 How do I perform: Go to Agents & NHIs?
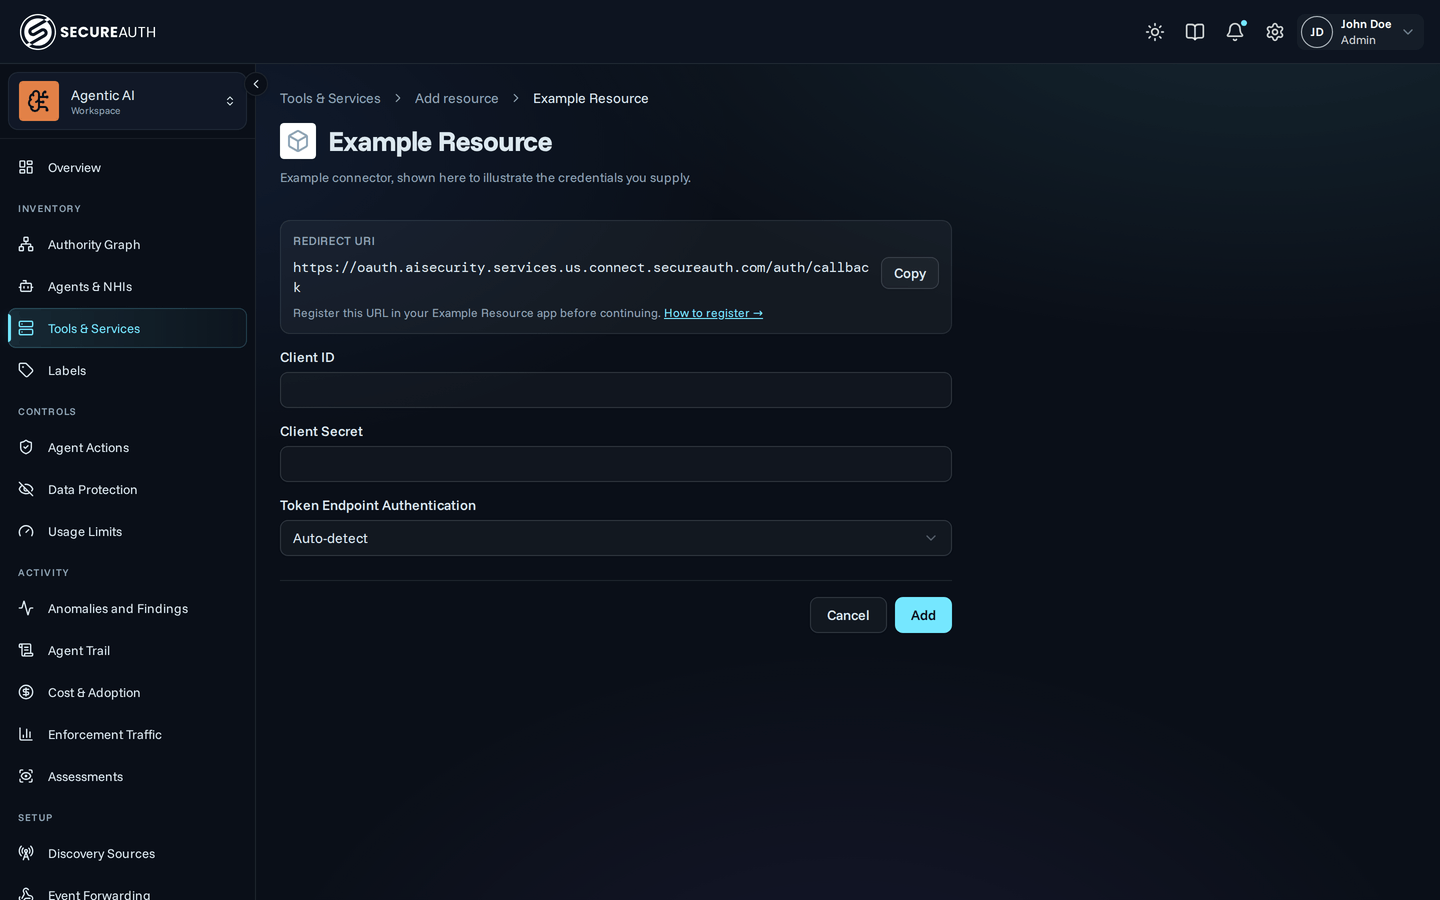127,286
